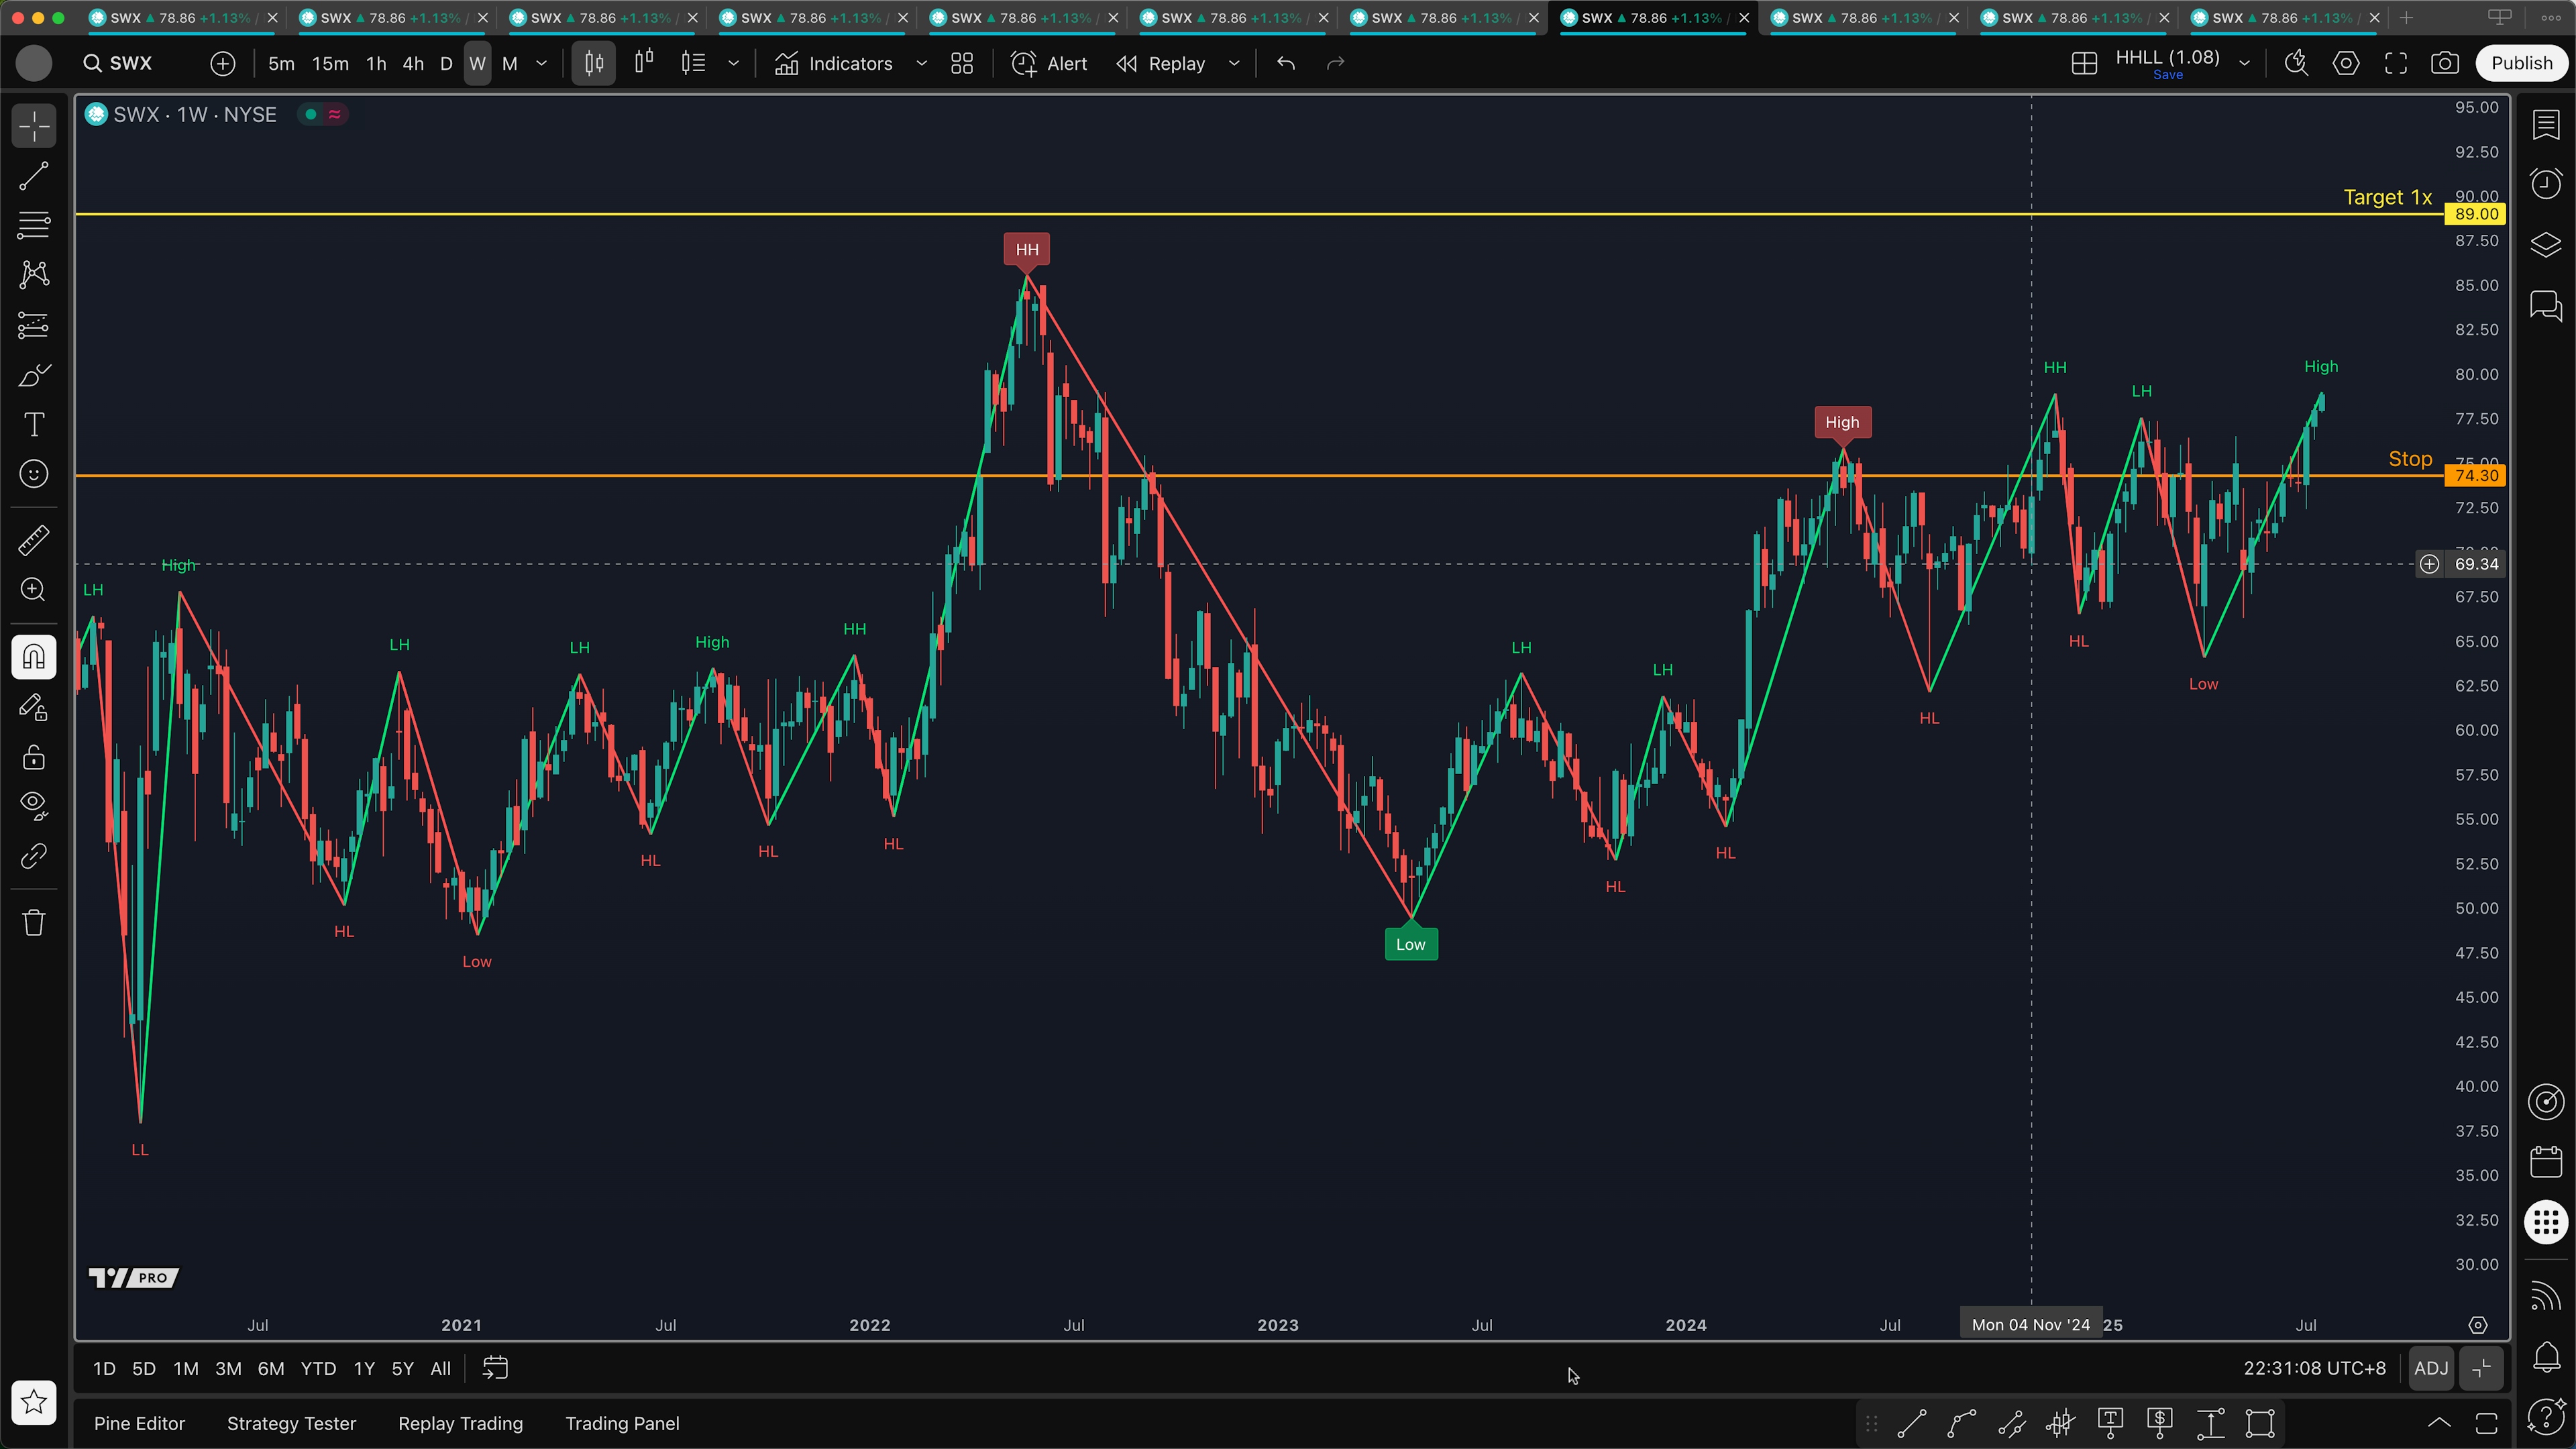Viewport: 2576px width, 1449px height.
Task: Open the go to date calendar icon
Action: 496,1368
